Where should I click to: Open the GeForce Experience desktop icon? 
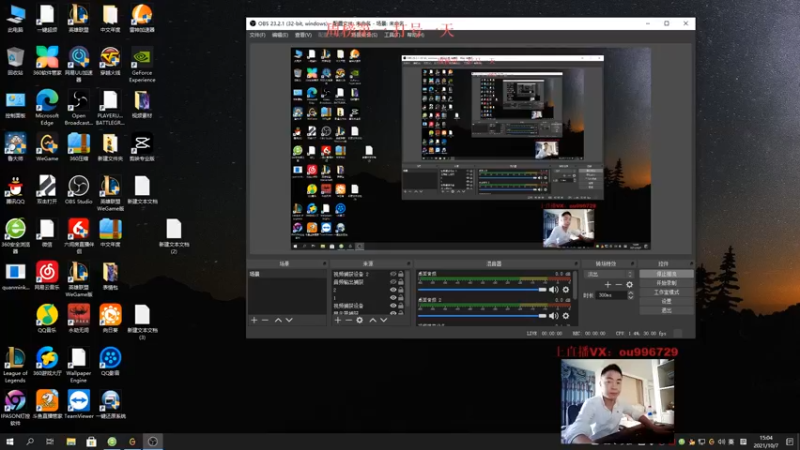pos(142,65)
